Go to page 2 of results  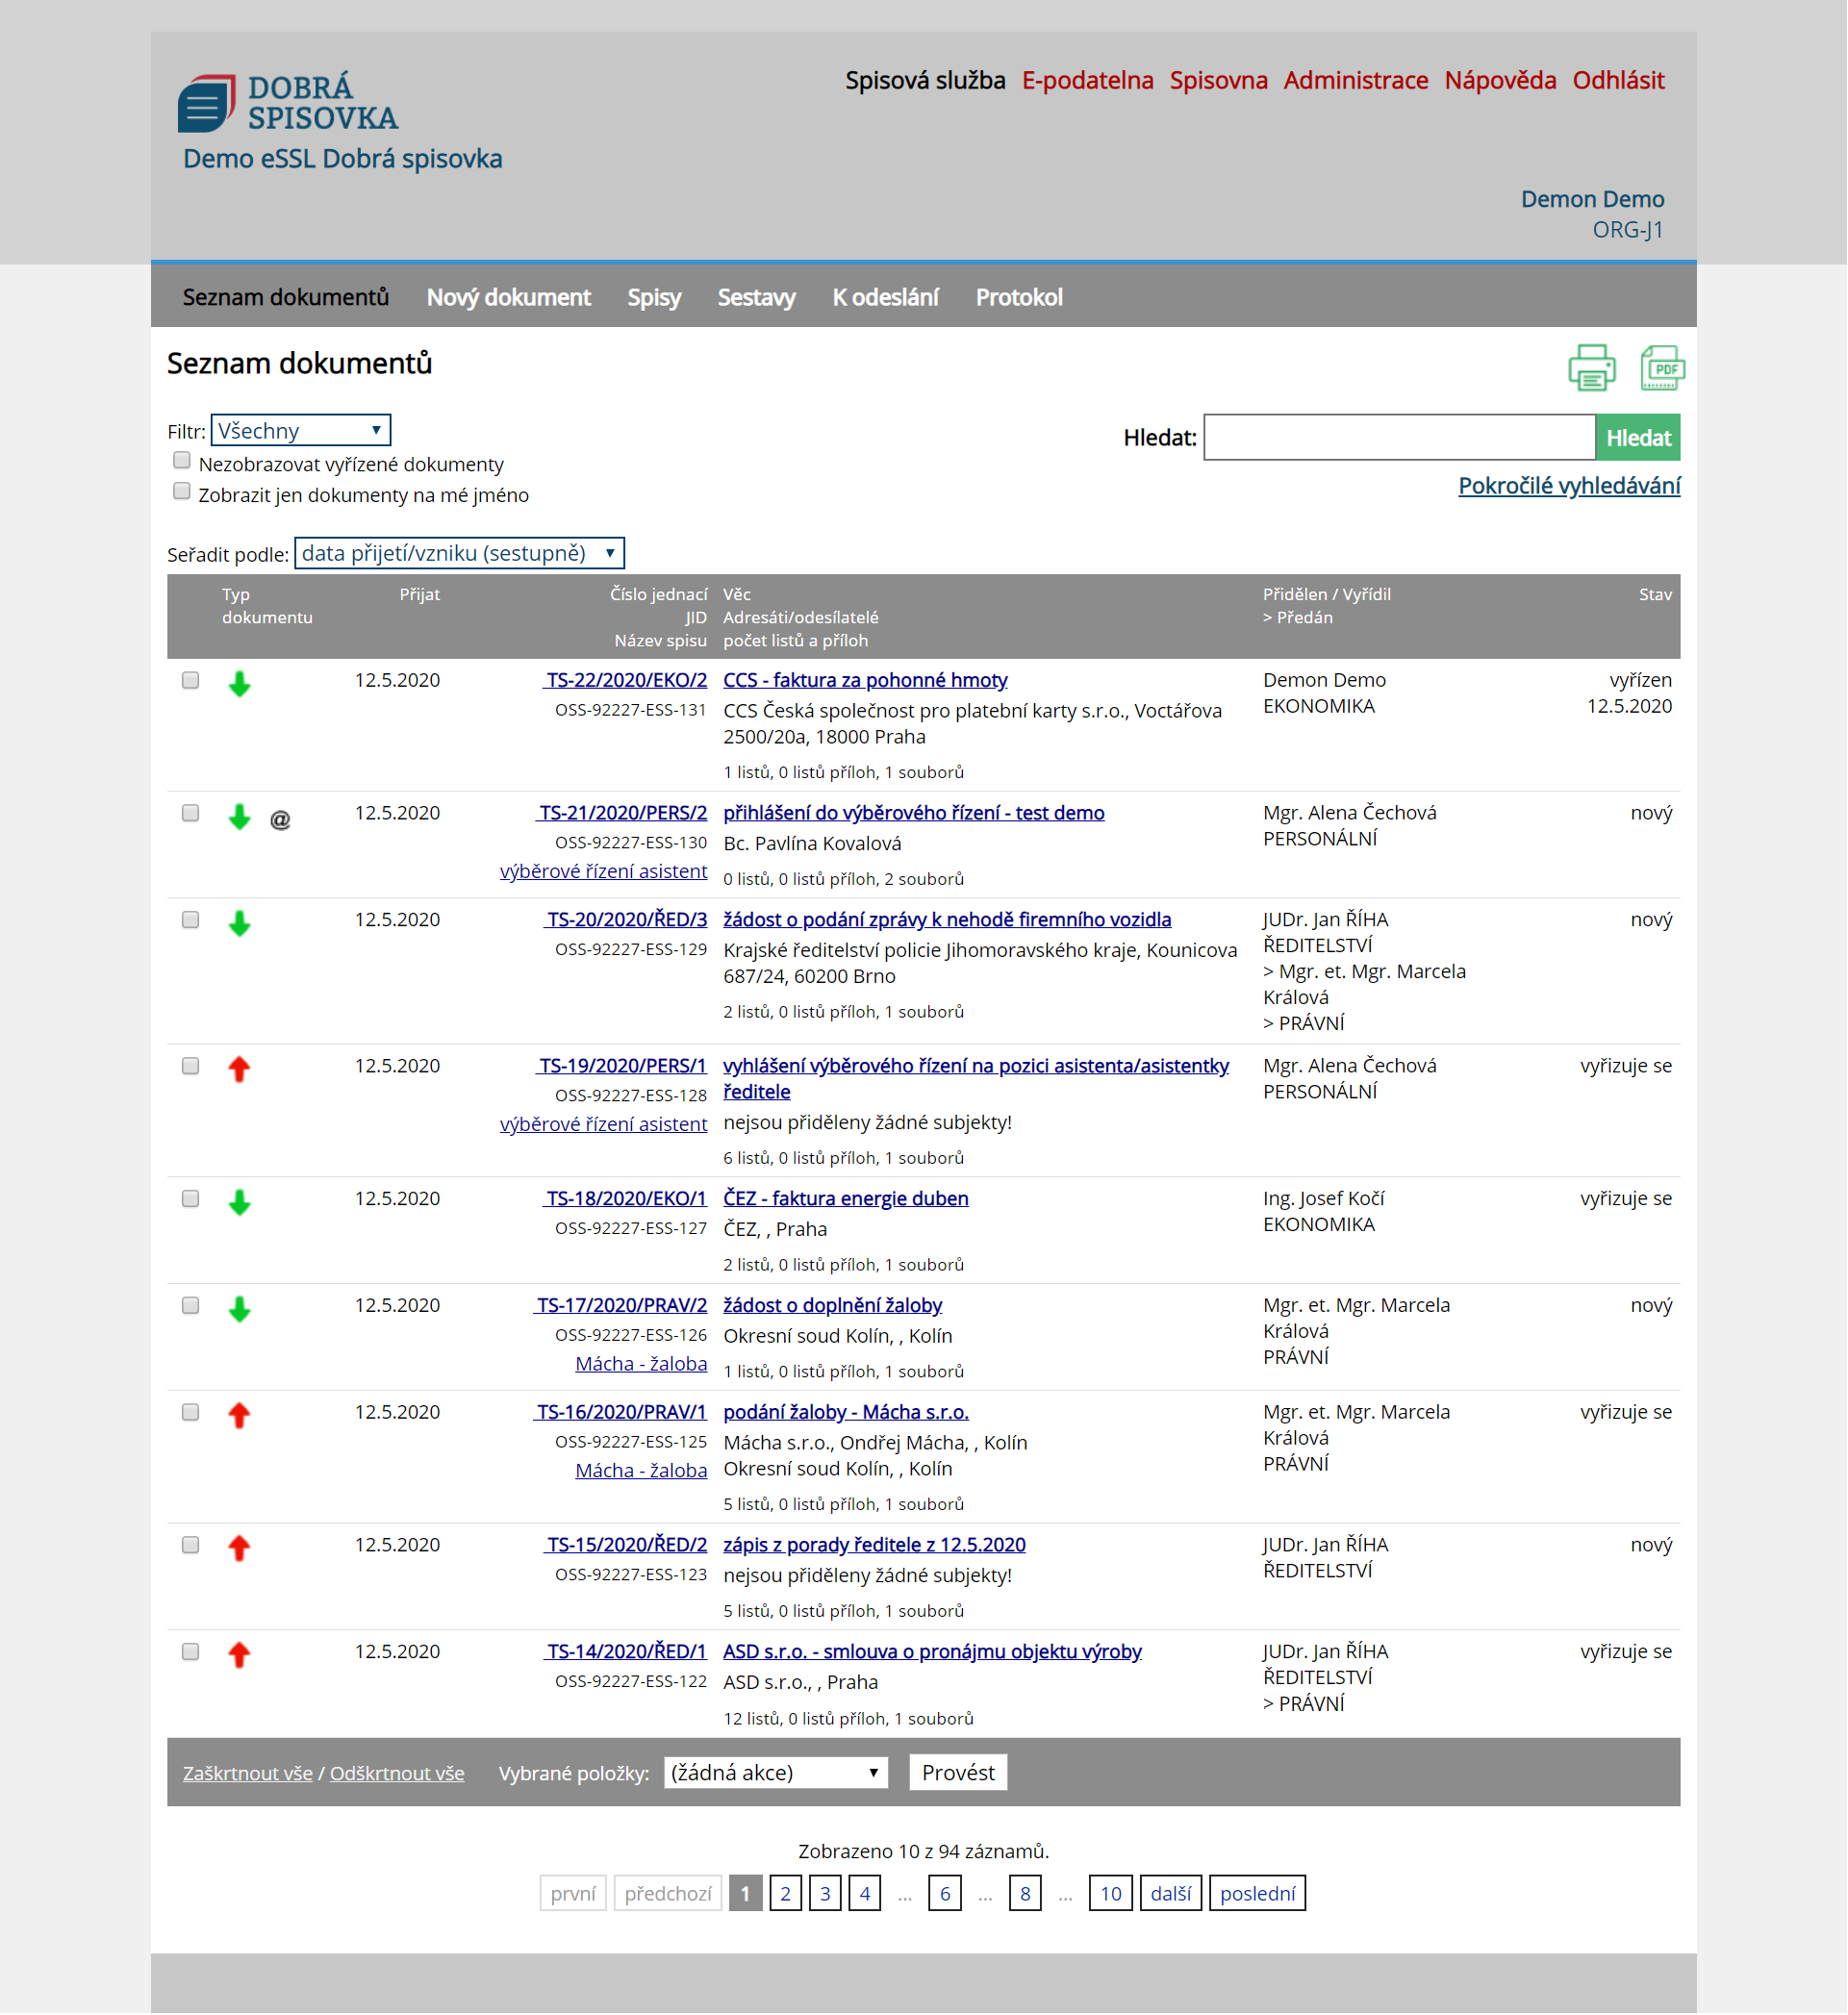pos(786,1895)
